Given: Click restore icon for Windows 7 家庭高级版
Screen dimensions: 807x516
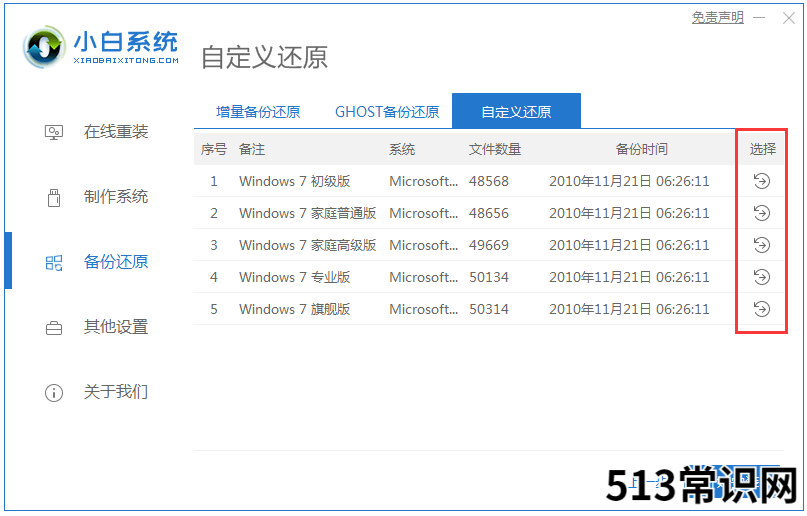Looking at the screenshot, I should point(762,245).
